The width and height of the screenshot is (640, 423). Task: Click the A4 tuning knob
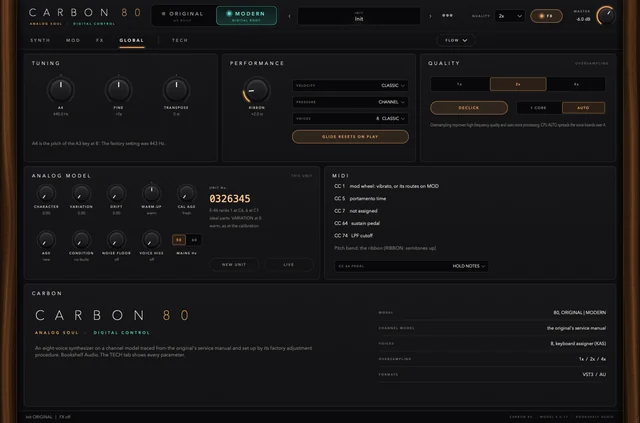[x=60, y=90]
